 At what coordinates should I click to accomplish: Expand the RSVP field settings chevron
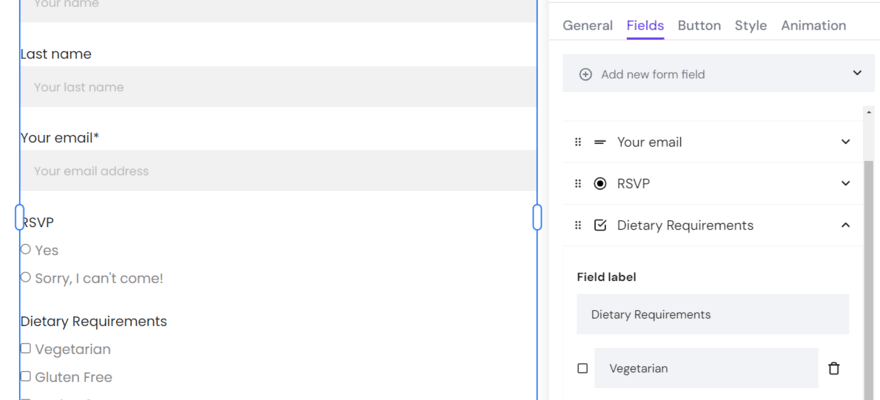coord(846,184)
